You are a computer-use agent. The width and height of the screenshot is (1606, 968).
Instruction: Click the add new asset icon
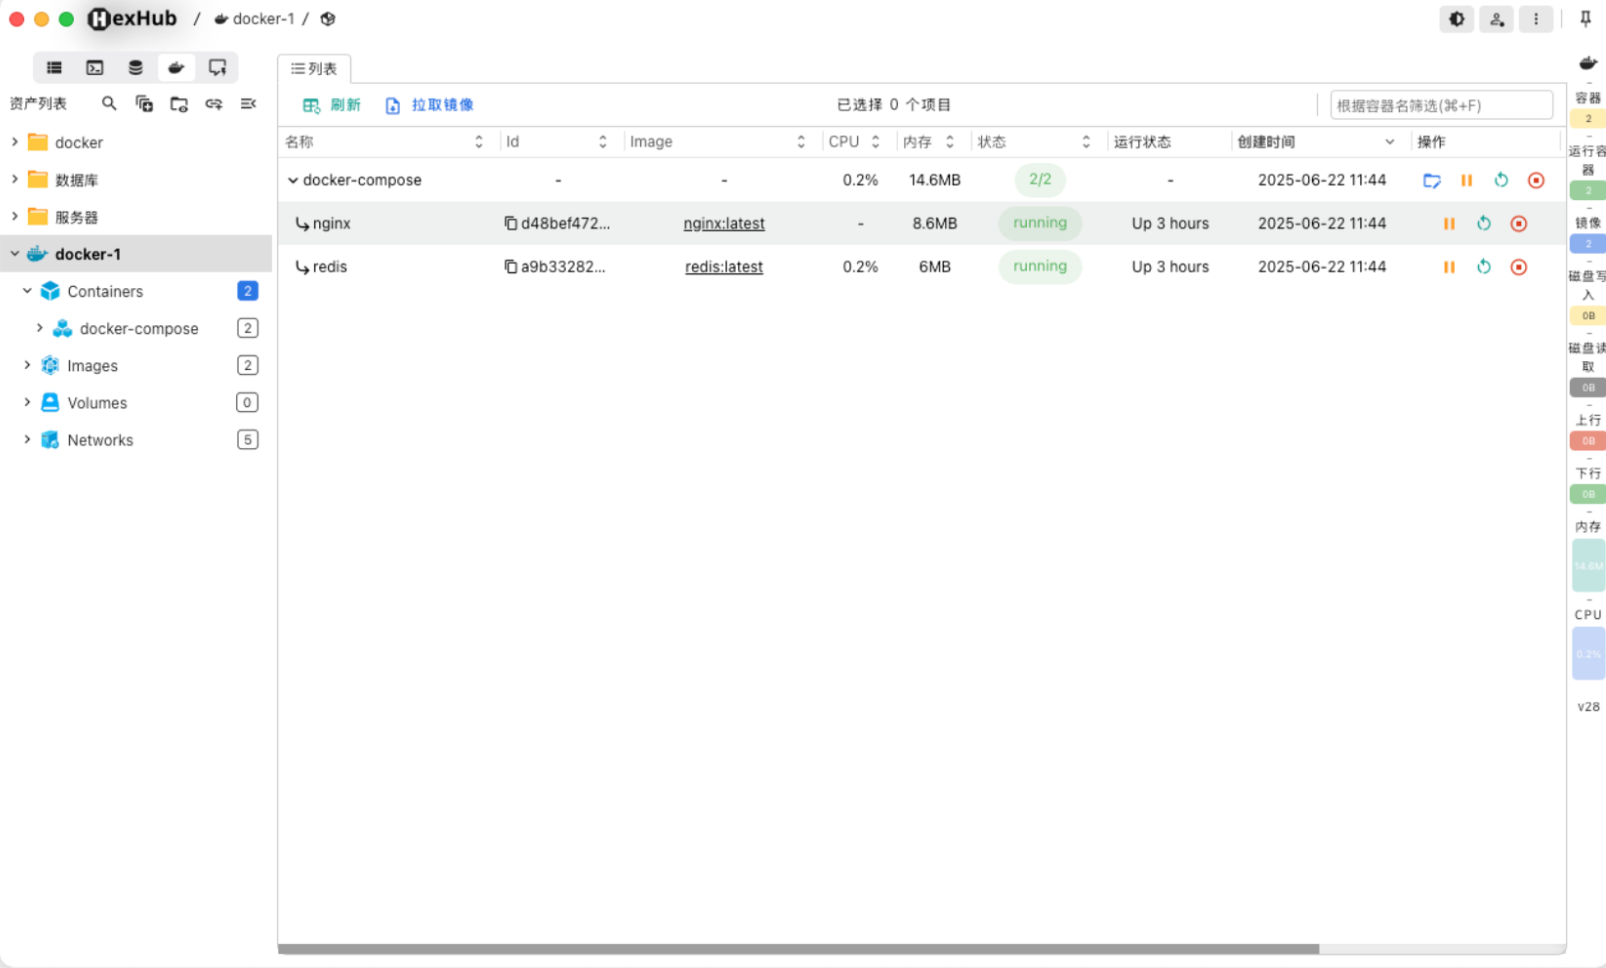[144, 103]
